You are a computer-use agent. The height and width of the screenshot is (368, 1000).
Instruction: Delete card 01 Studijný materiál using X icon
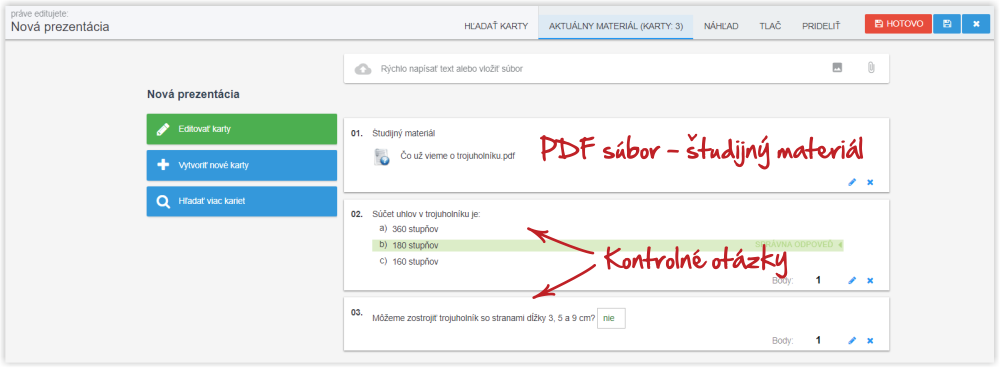coord(870,182)
